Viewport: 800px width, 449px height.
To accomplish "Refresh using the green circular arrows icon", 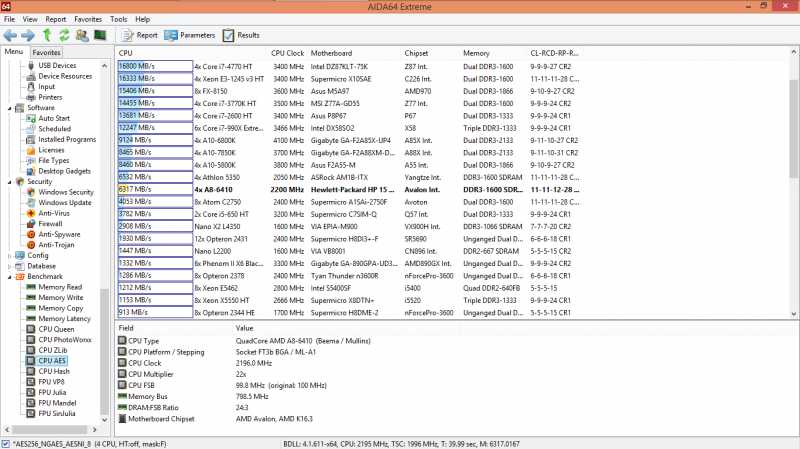I will click(x=64, y=35).
